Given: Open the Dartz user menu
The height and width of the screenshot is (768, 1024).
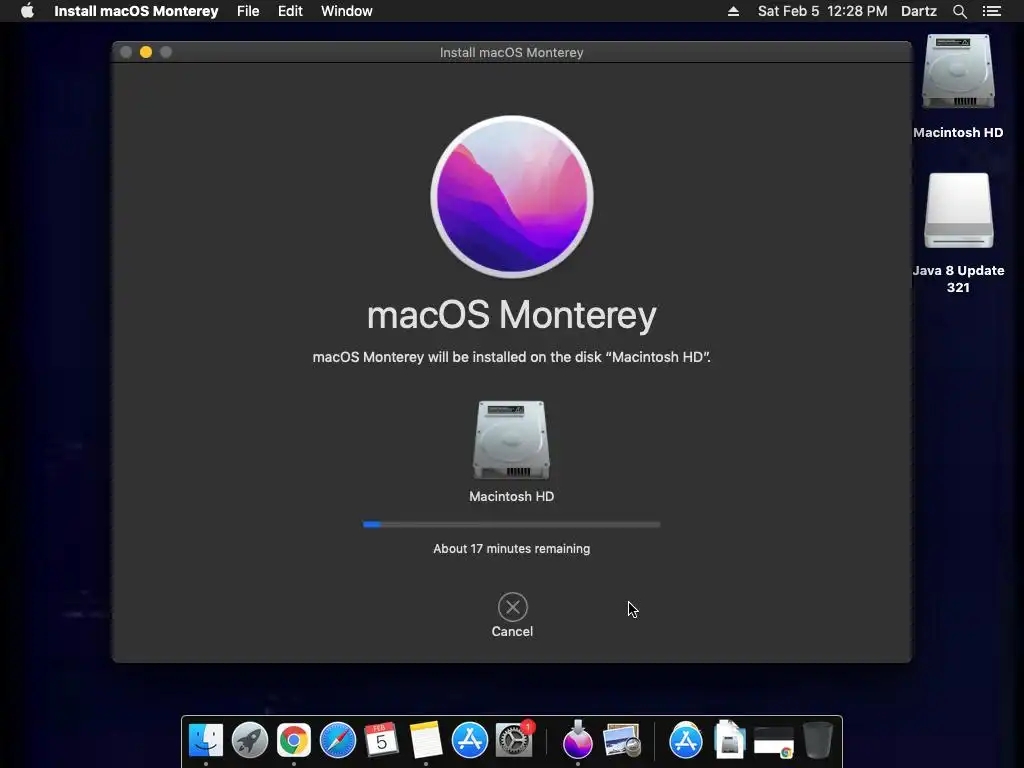Looking at the screenshot, I should click(x=919, y=11).
